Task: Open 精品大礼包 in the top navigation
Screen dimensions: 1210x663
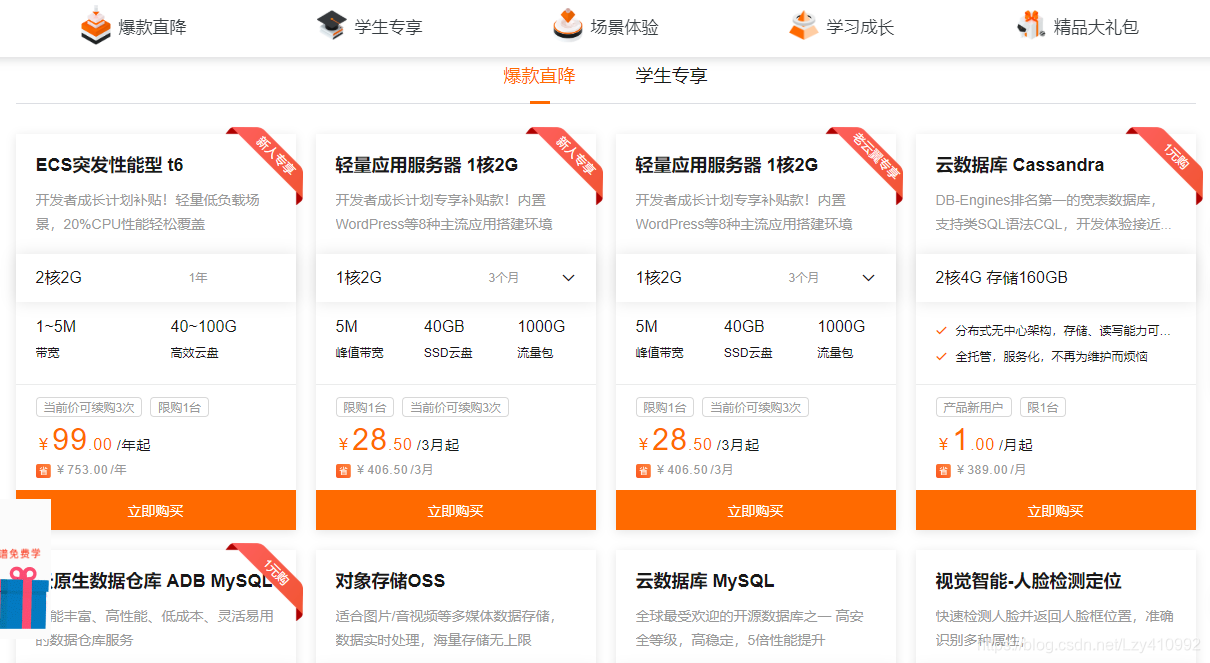Action: coord(1096,27)
